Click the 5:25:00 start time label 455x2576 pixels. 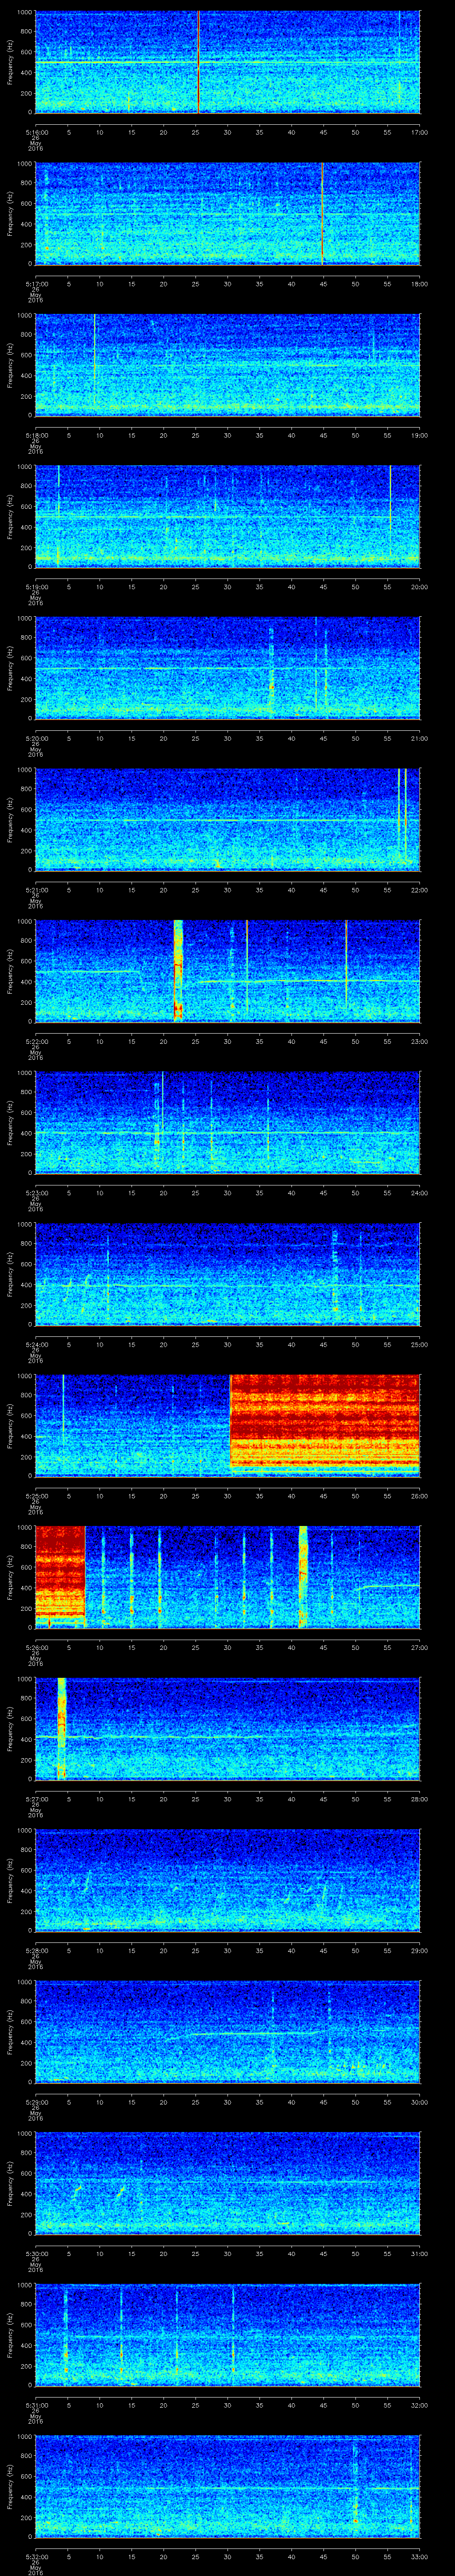36,1495
